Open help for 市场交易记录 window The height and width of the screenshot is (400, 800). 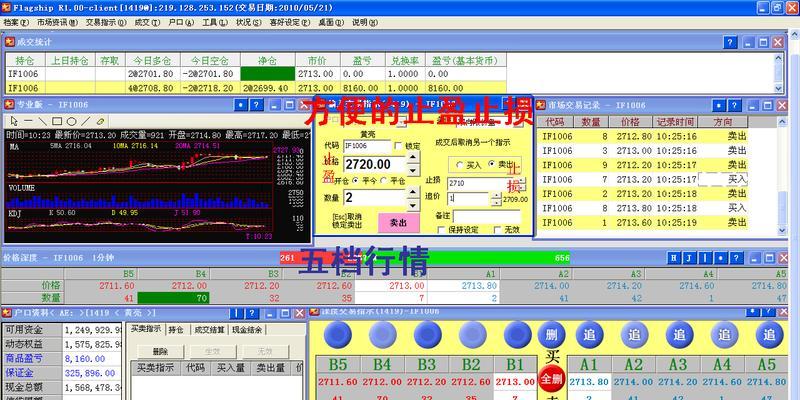pyautogui.click(x=734, y=106)
